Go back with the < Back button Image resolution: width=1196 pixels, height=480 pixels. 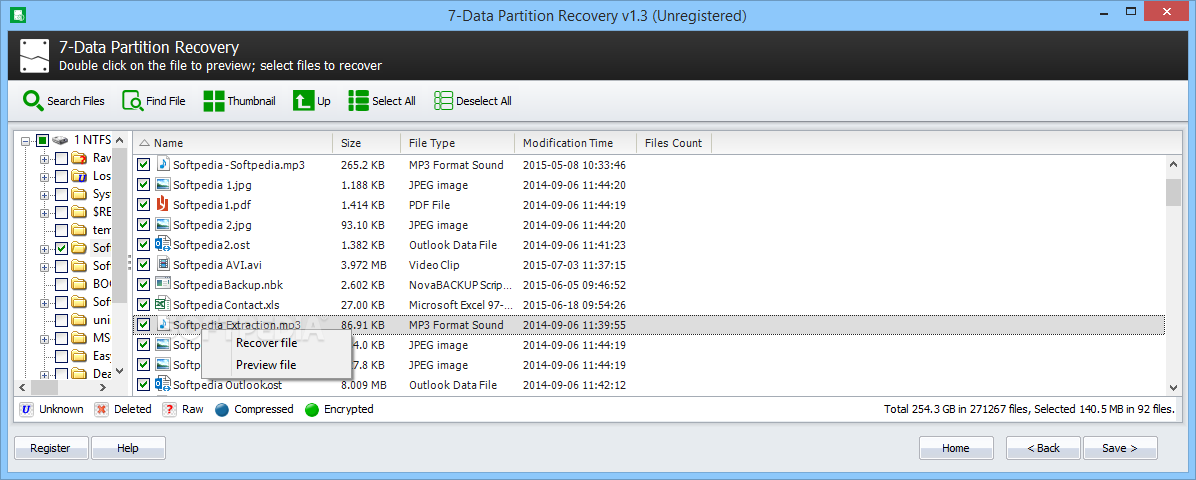(1043, 448)
